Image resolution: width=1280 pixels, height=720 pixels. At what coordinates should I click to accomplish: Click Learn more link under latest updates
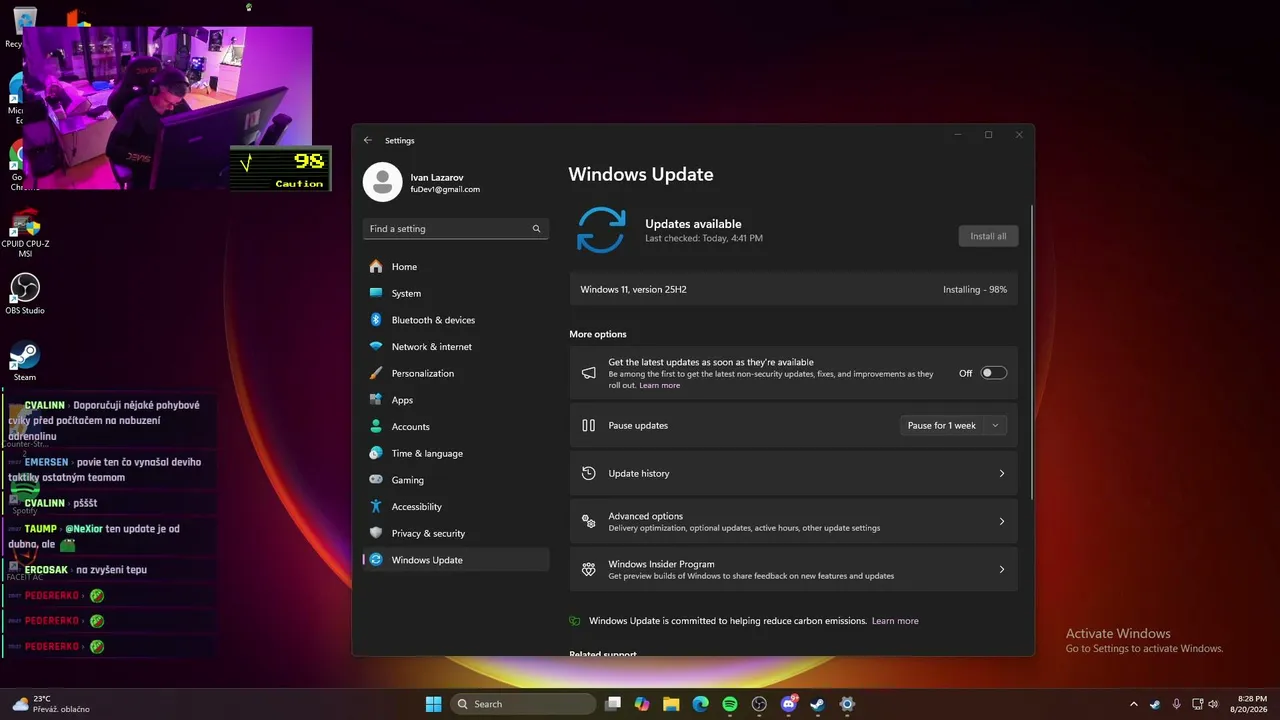659,386
